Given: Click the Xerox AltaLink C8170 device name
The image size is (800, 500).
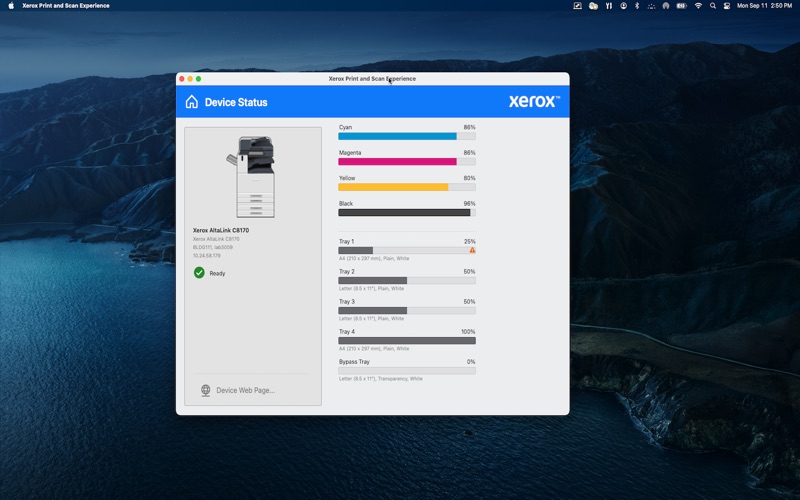Looking at the screenshot, I should (221, 230).
